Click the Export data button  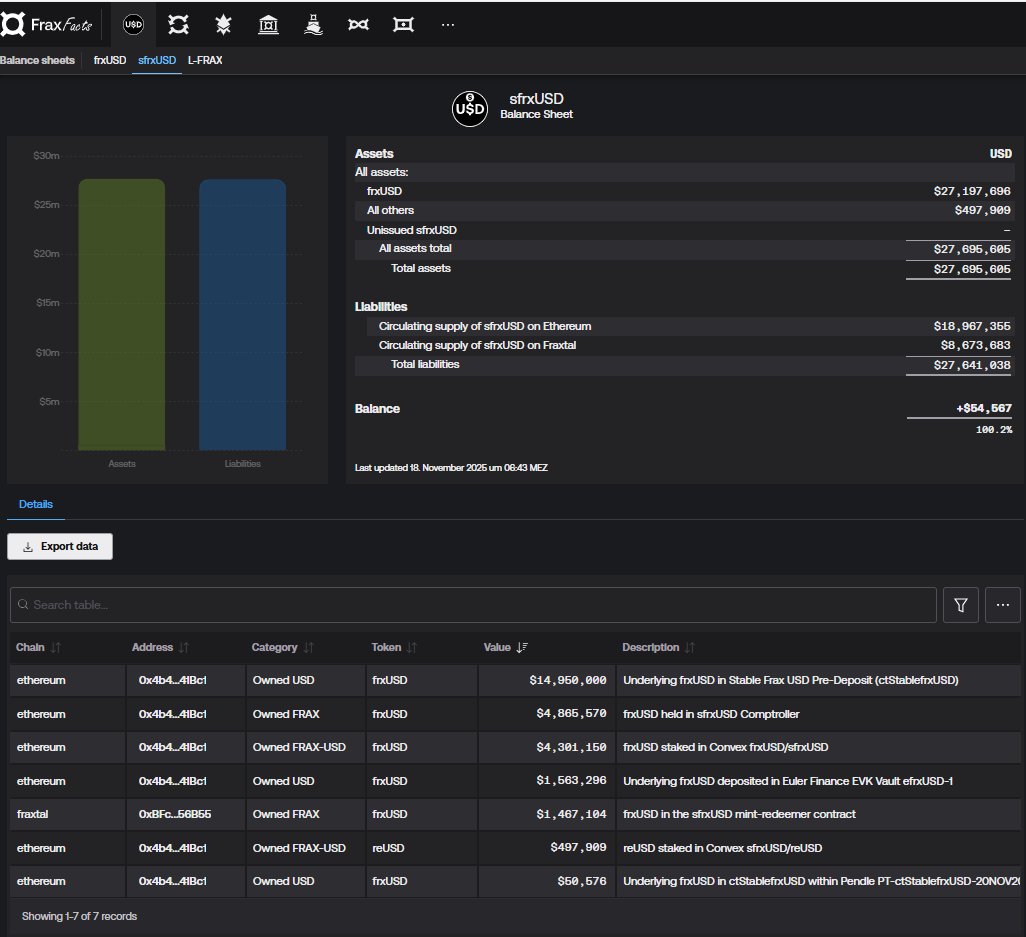click(60, 546)
